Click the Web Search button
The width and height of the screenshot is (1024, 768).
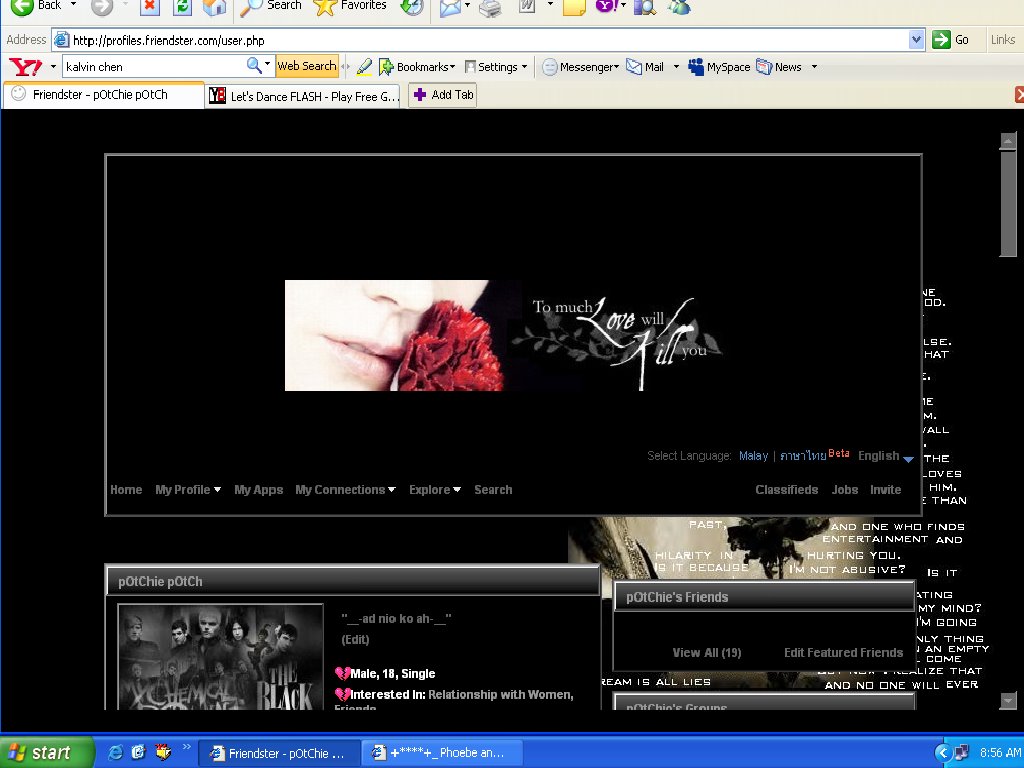[307, 66]
